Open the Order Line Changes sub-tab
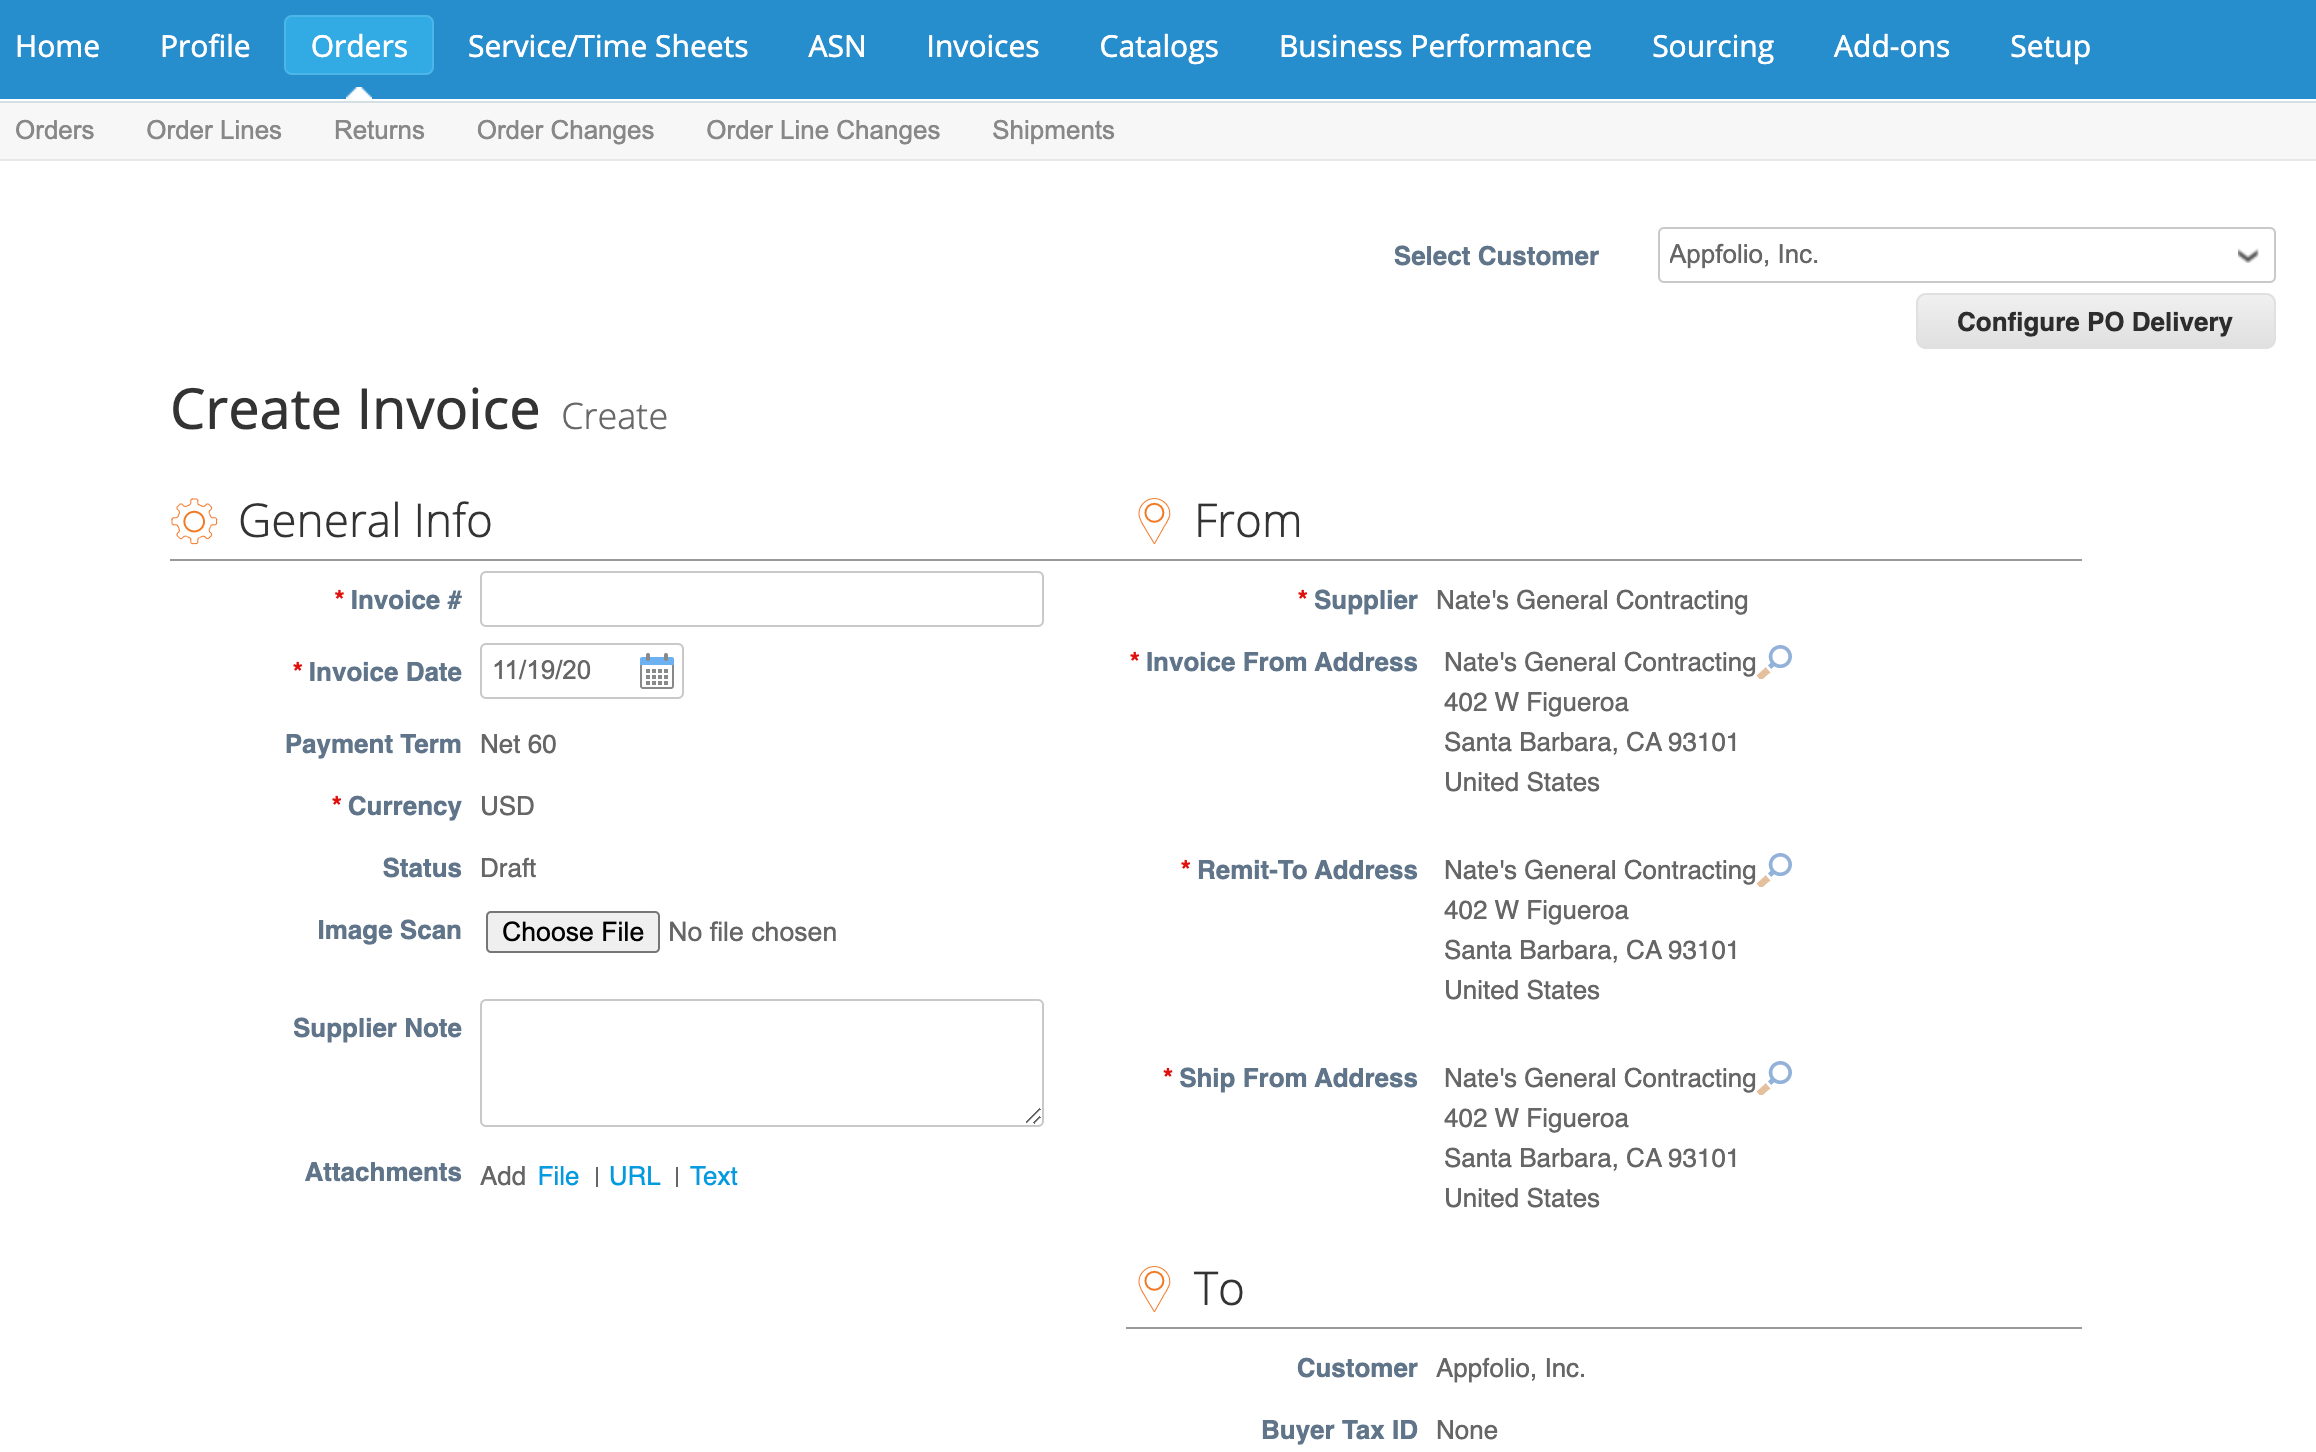Image resolution: width=2316 pixels, height=1452 pixels. point(823,130)
